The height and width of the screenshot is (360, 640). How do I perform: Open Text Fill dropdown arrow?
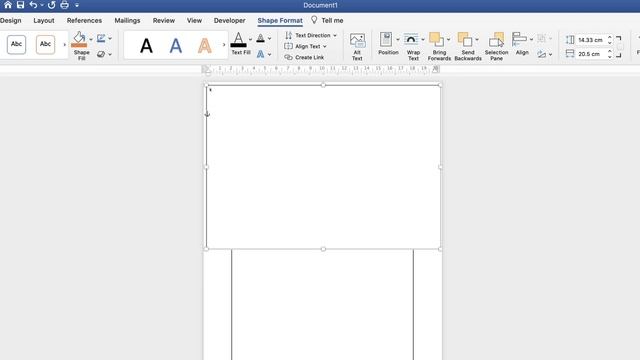click(251, 40)
